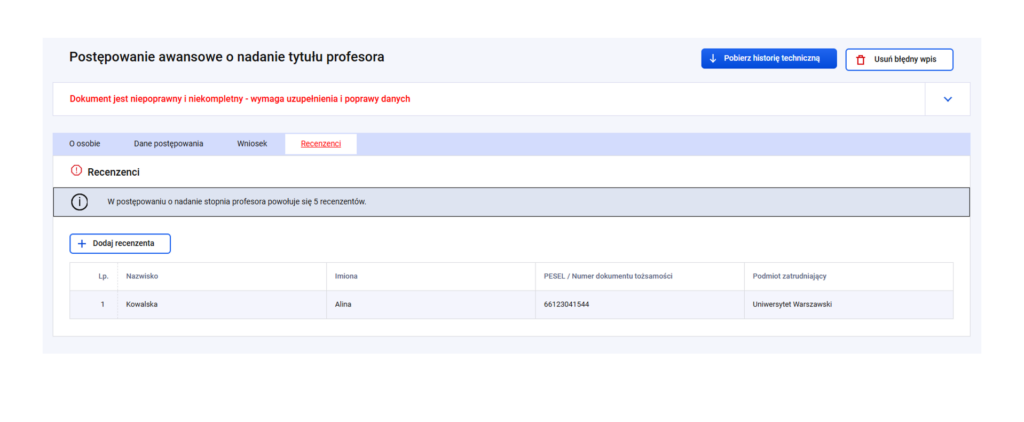Screen dimensions: 1024x422
Task: Select the Recenzenci tab
Action: tap(321, 144)
